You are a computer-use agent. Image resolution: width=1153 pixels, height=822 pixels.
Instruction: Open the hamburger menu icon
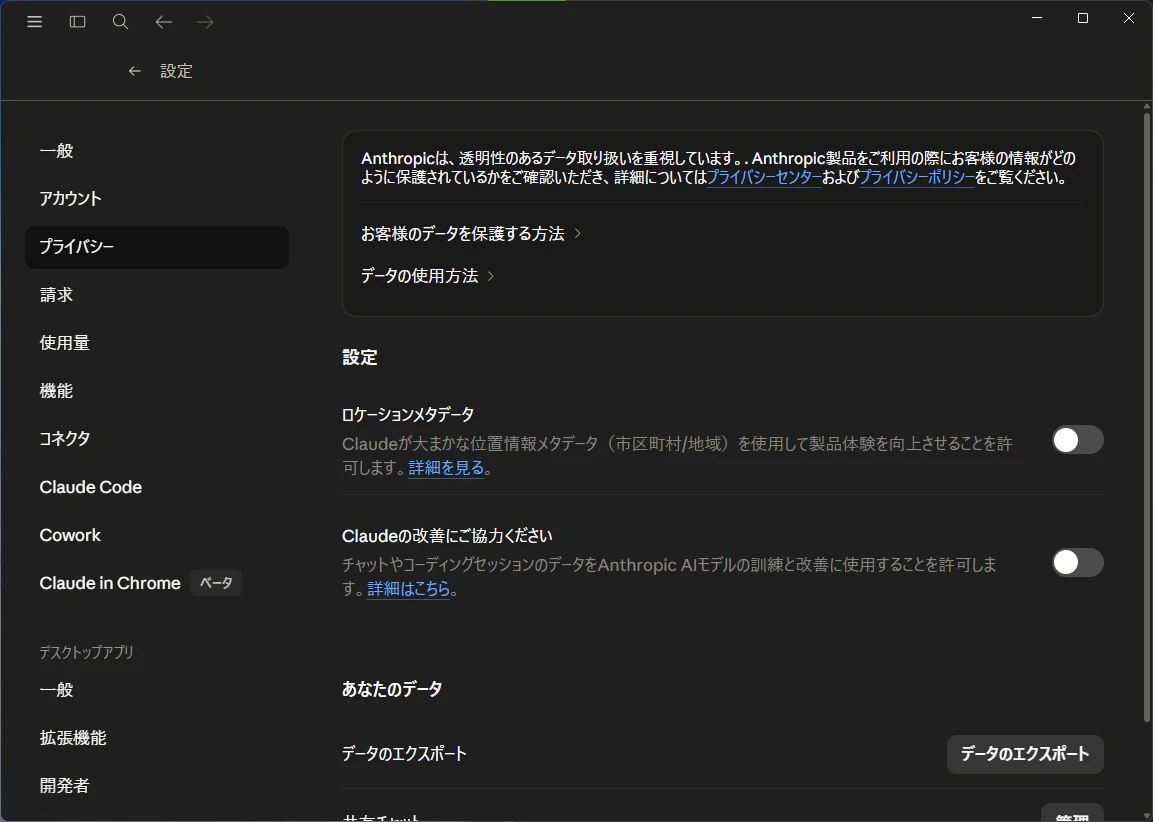[35, 21]
